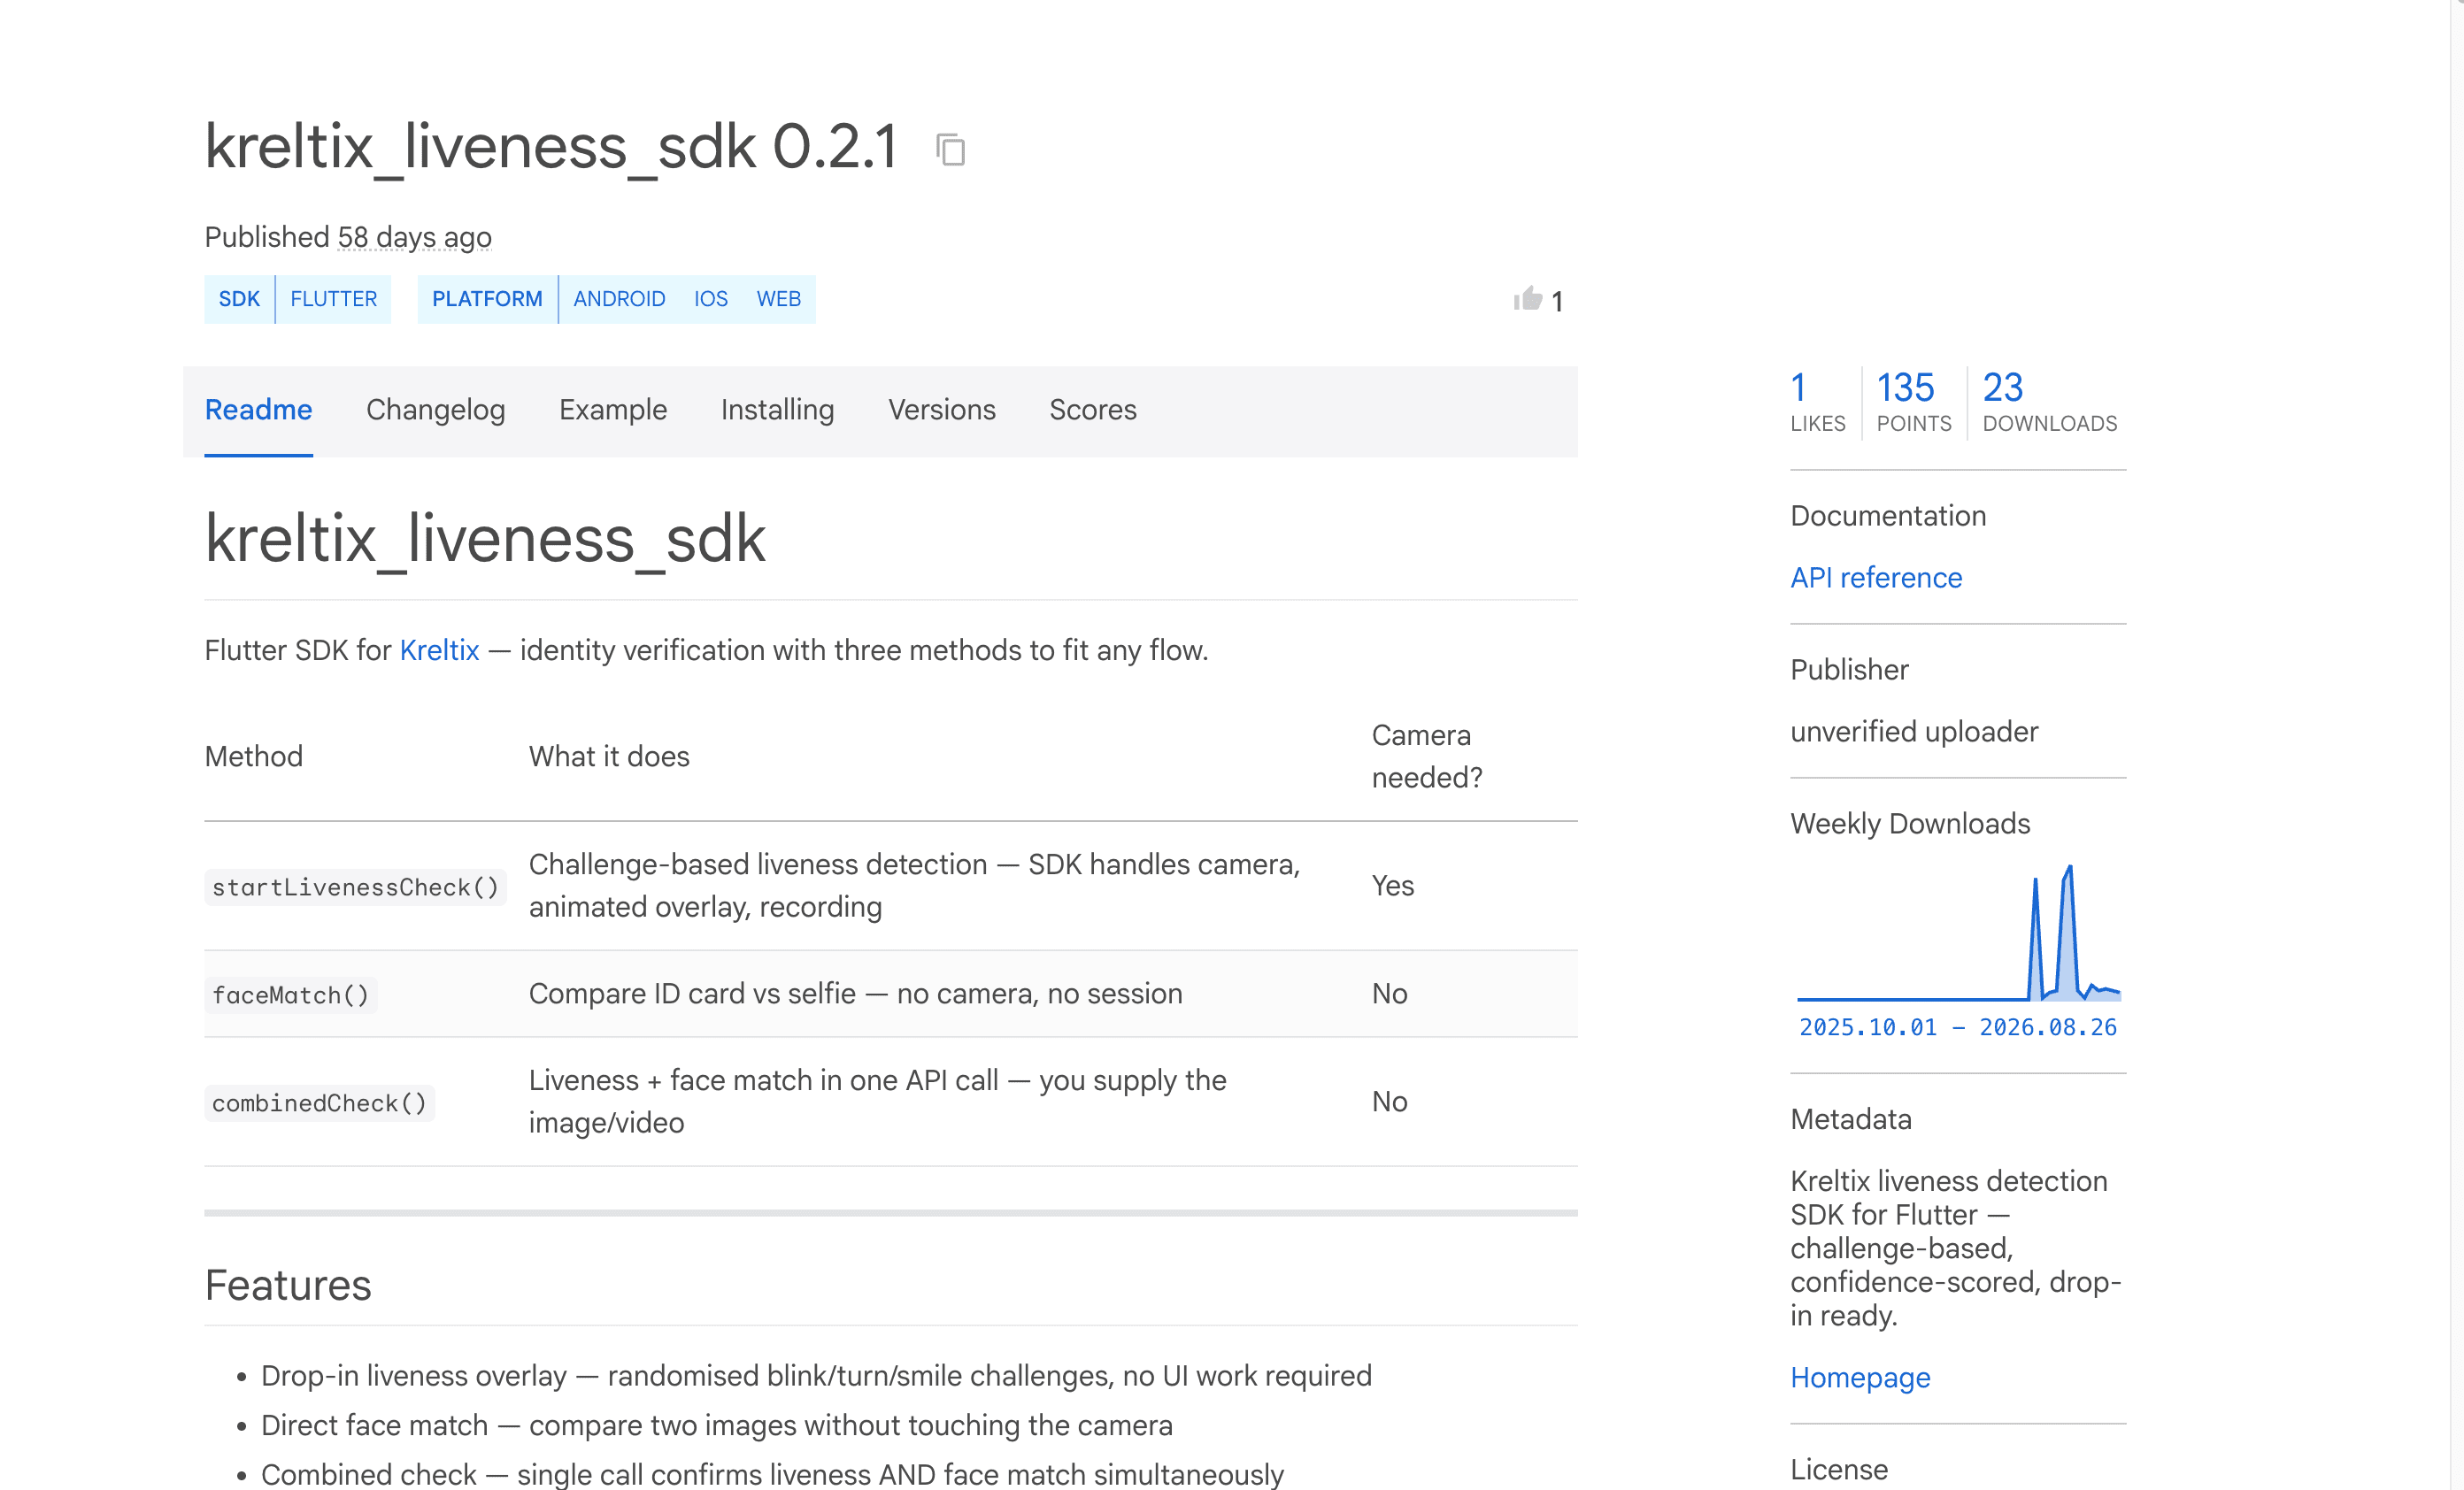The image size is (2464, 1490).
Task: Copy package name and version to clipboard
Action: (950, 150)
